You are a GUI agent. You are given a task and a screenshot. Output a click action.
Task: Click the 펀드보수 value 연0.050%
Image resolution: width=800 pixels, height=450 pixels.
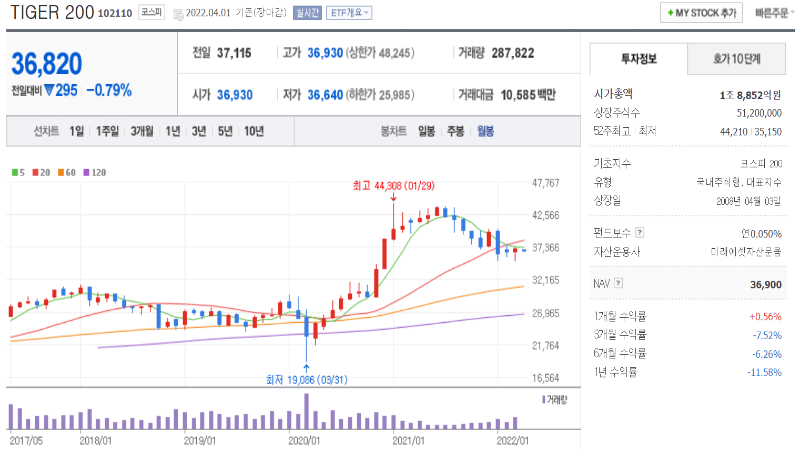[x=761, y=234]
